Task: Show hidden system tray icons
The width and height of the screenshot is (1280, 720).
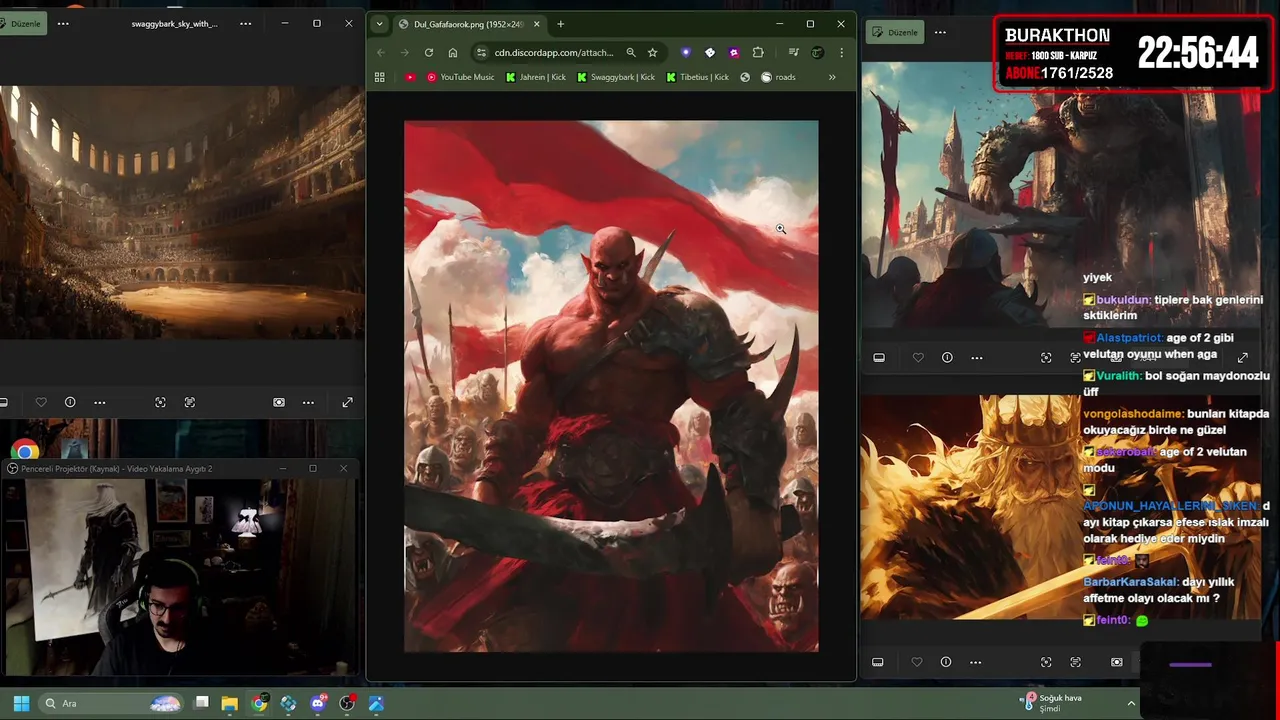Action: point(1131,703)
